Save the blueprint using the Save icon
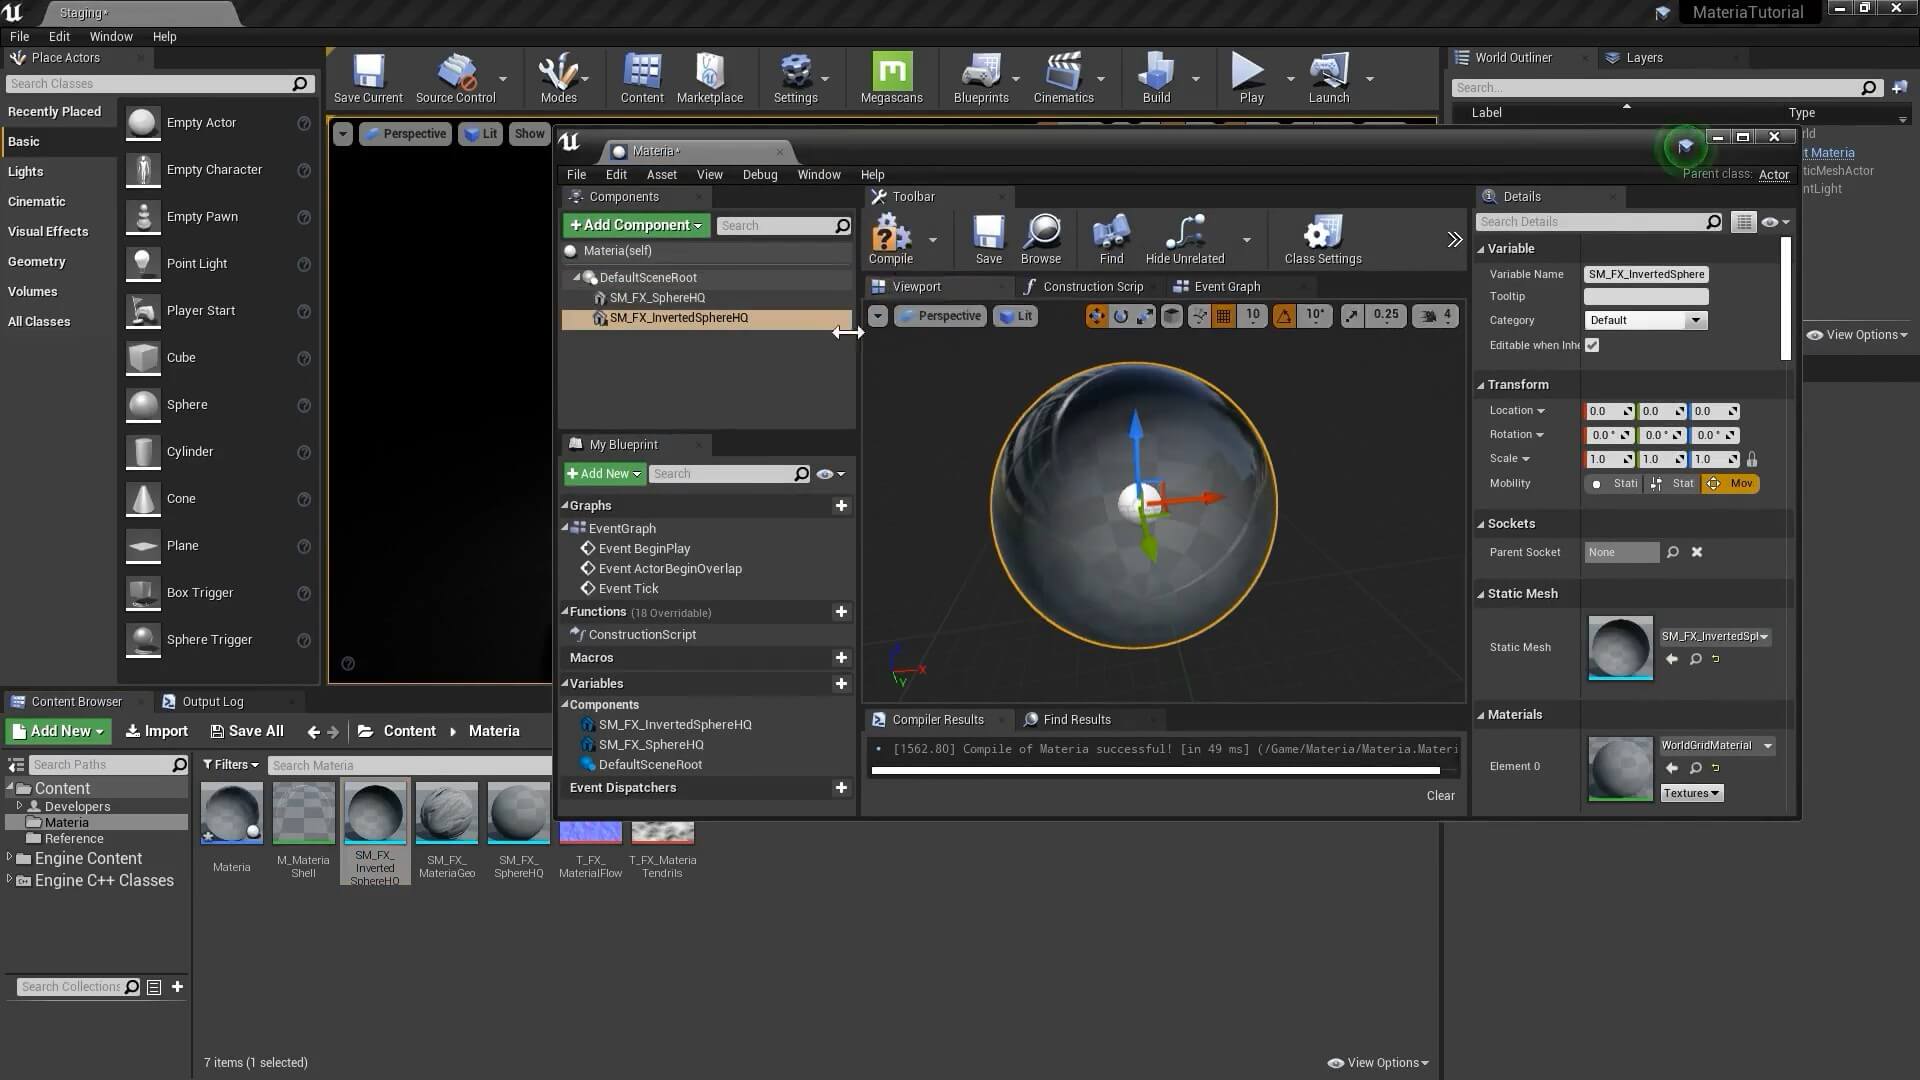Image resolution: width=1920 pixels, height=1080 pixels. pos(988,240)
